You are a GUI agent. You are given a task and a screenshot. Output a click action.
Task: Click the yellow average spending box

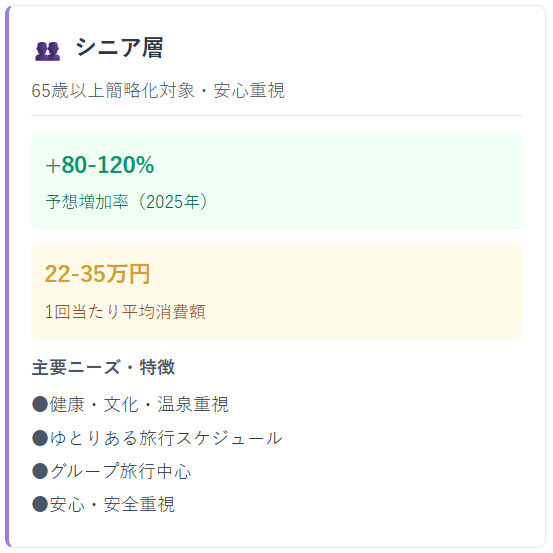(276, 292)
